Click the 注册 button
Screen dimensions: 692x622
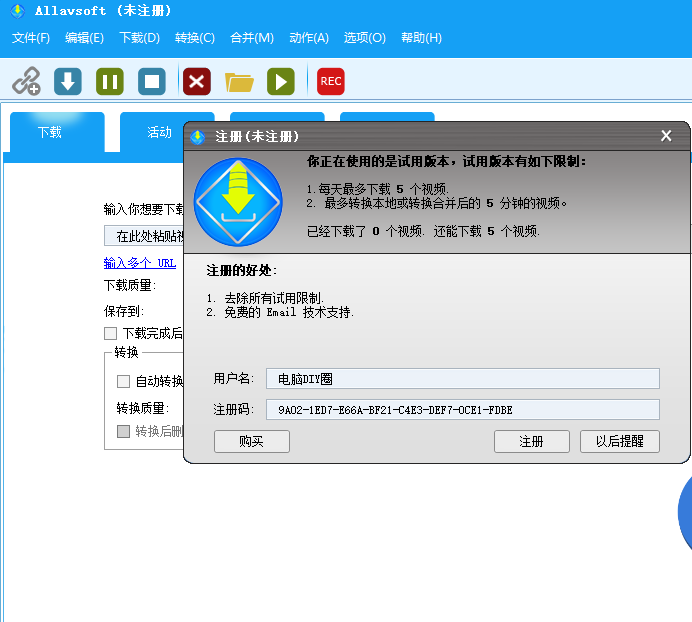(531, 441)
